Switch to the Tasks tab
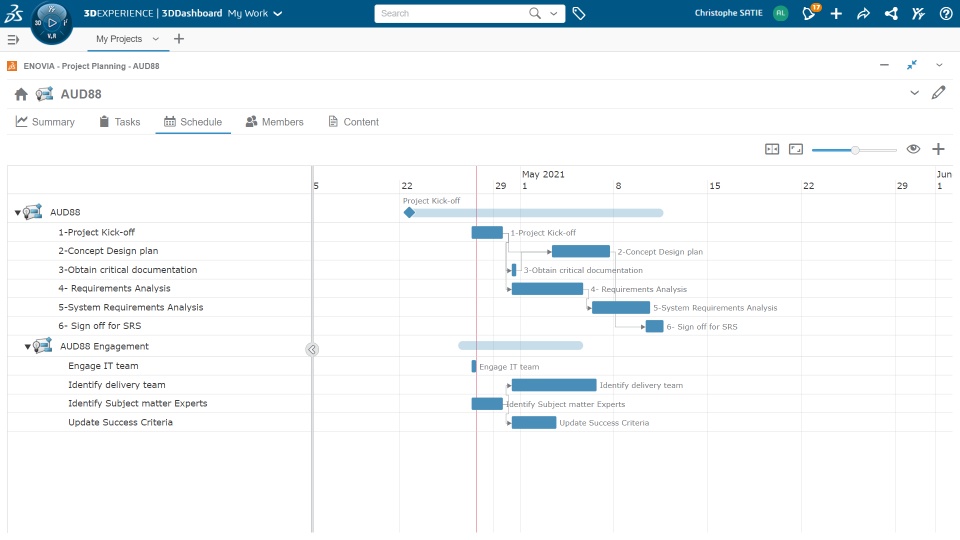Image resolution: width=960 pixels, height=540 pixels. [120, 122]
